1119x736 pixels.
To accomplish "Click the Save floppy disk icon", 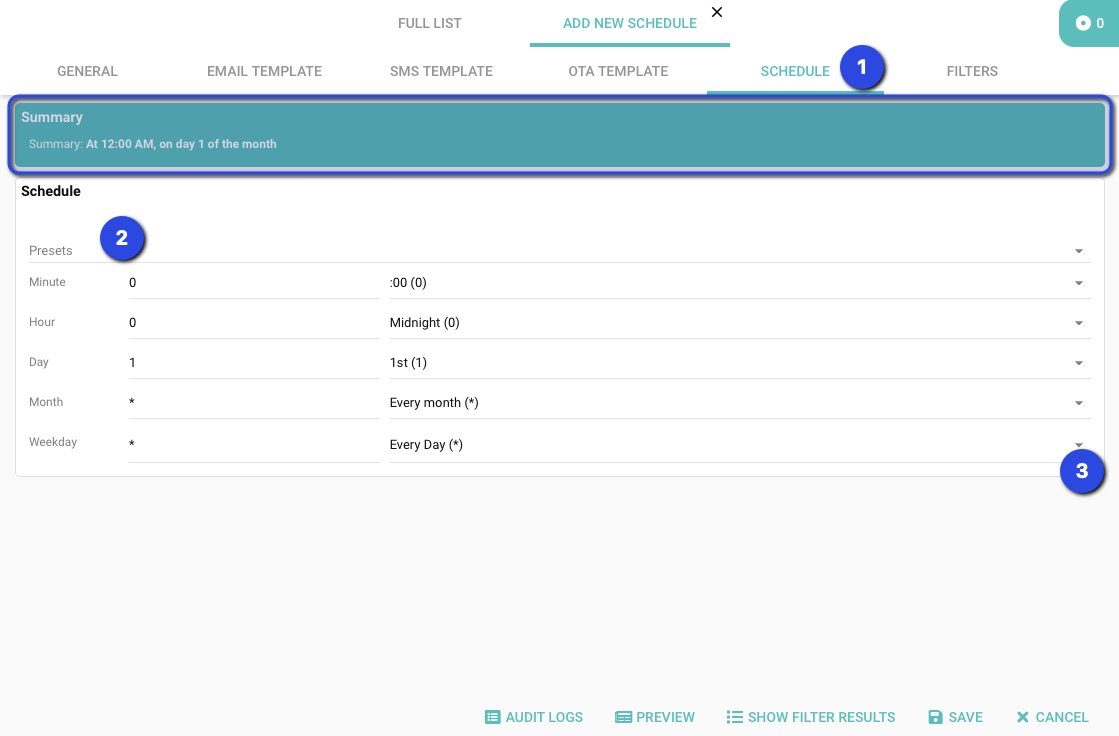I will tap(936, 717).
